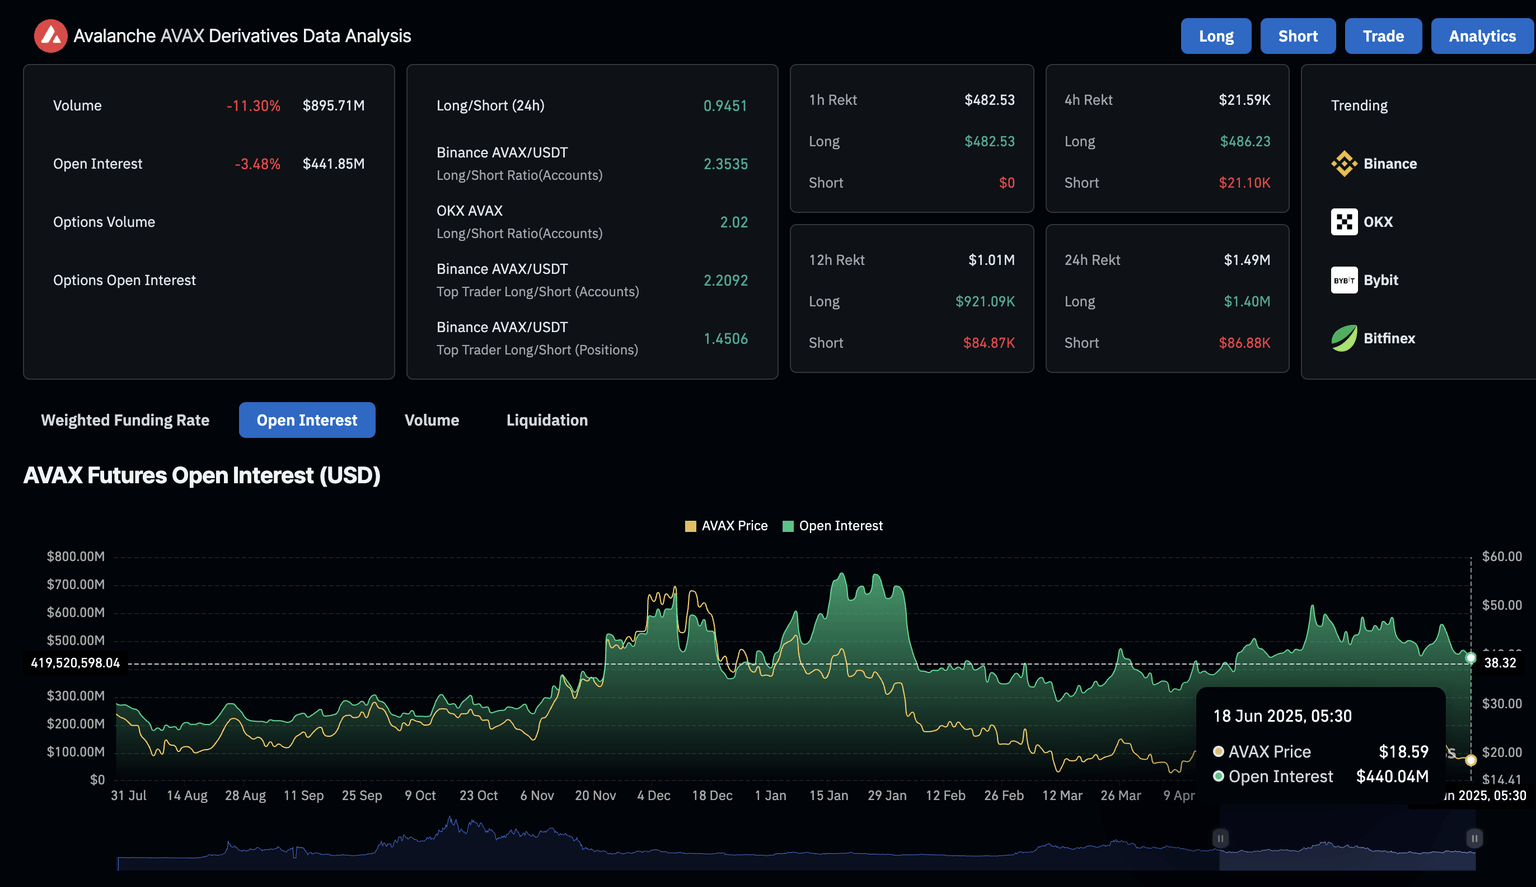Click the Bitfinex leaf logo icon
The height and width of the screenshot is (887, 1536).
tap(1344, 339)
